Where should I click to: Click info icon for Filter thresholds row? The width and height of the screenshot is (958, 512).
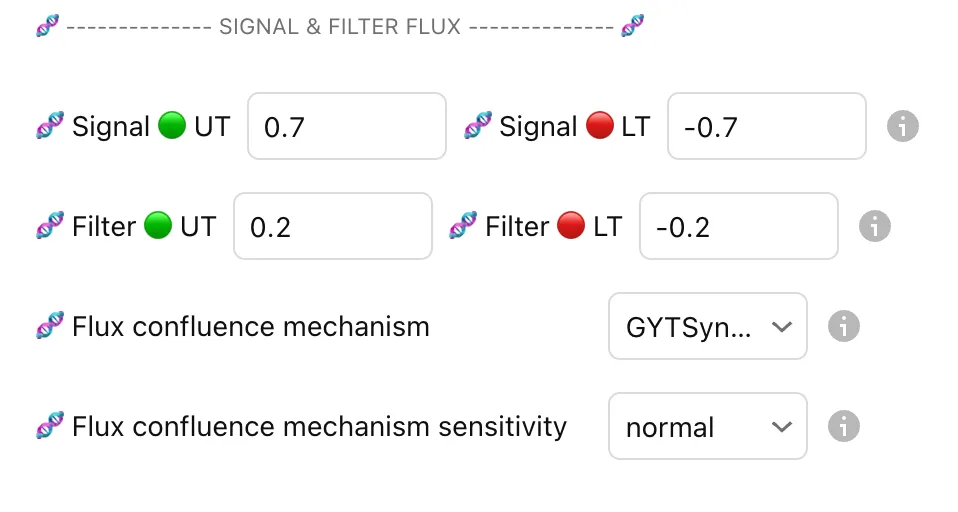coord(874,226)
